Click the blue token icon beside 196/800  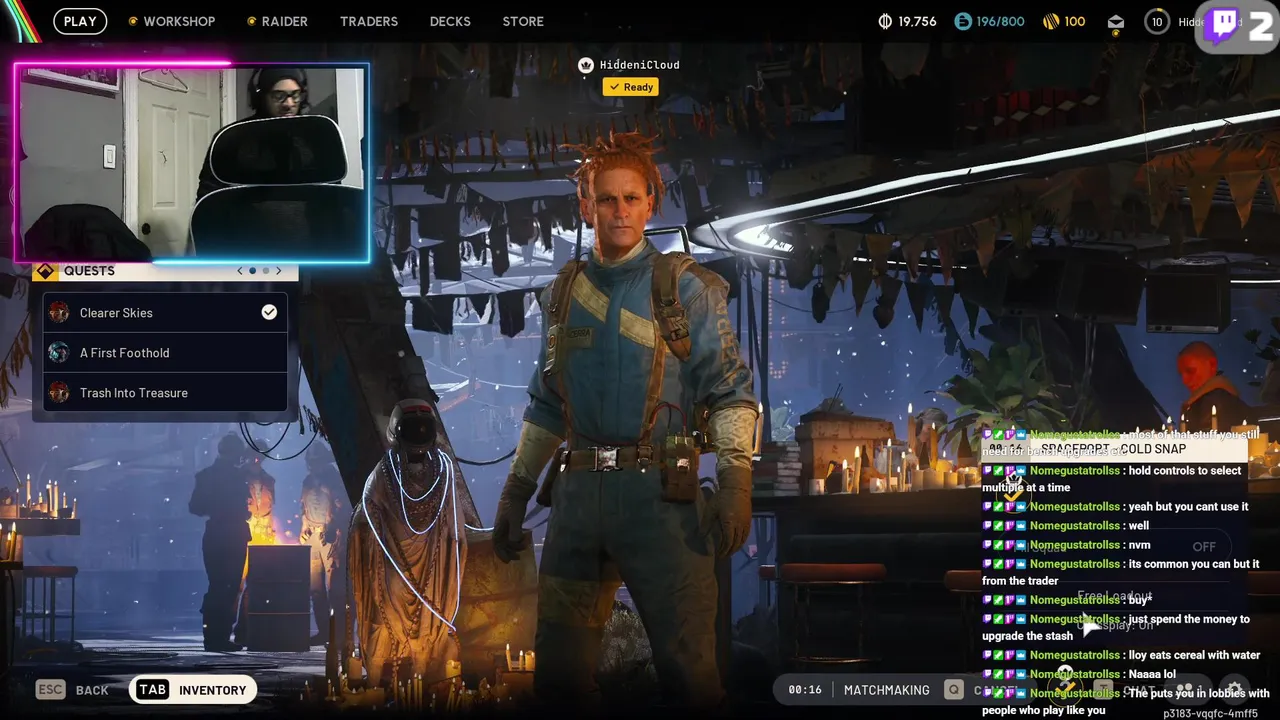pos(963,21)
